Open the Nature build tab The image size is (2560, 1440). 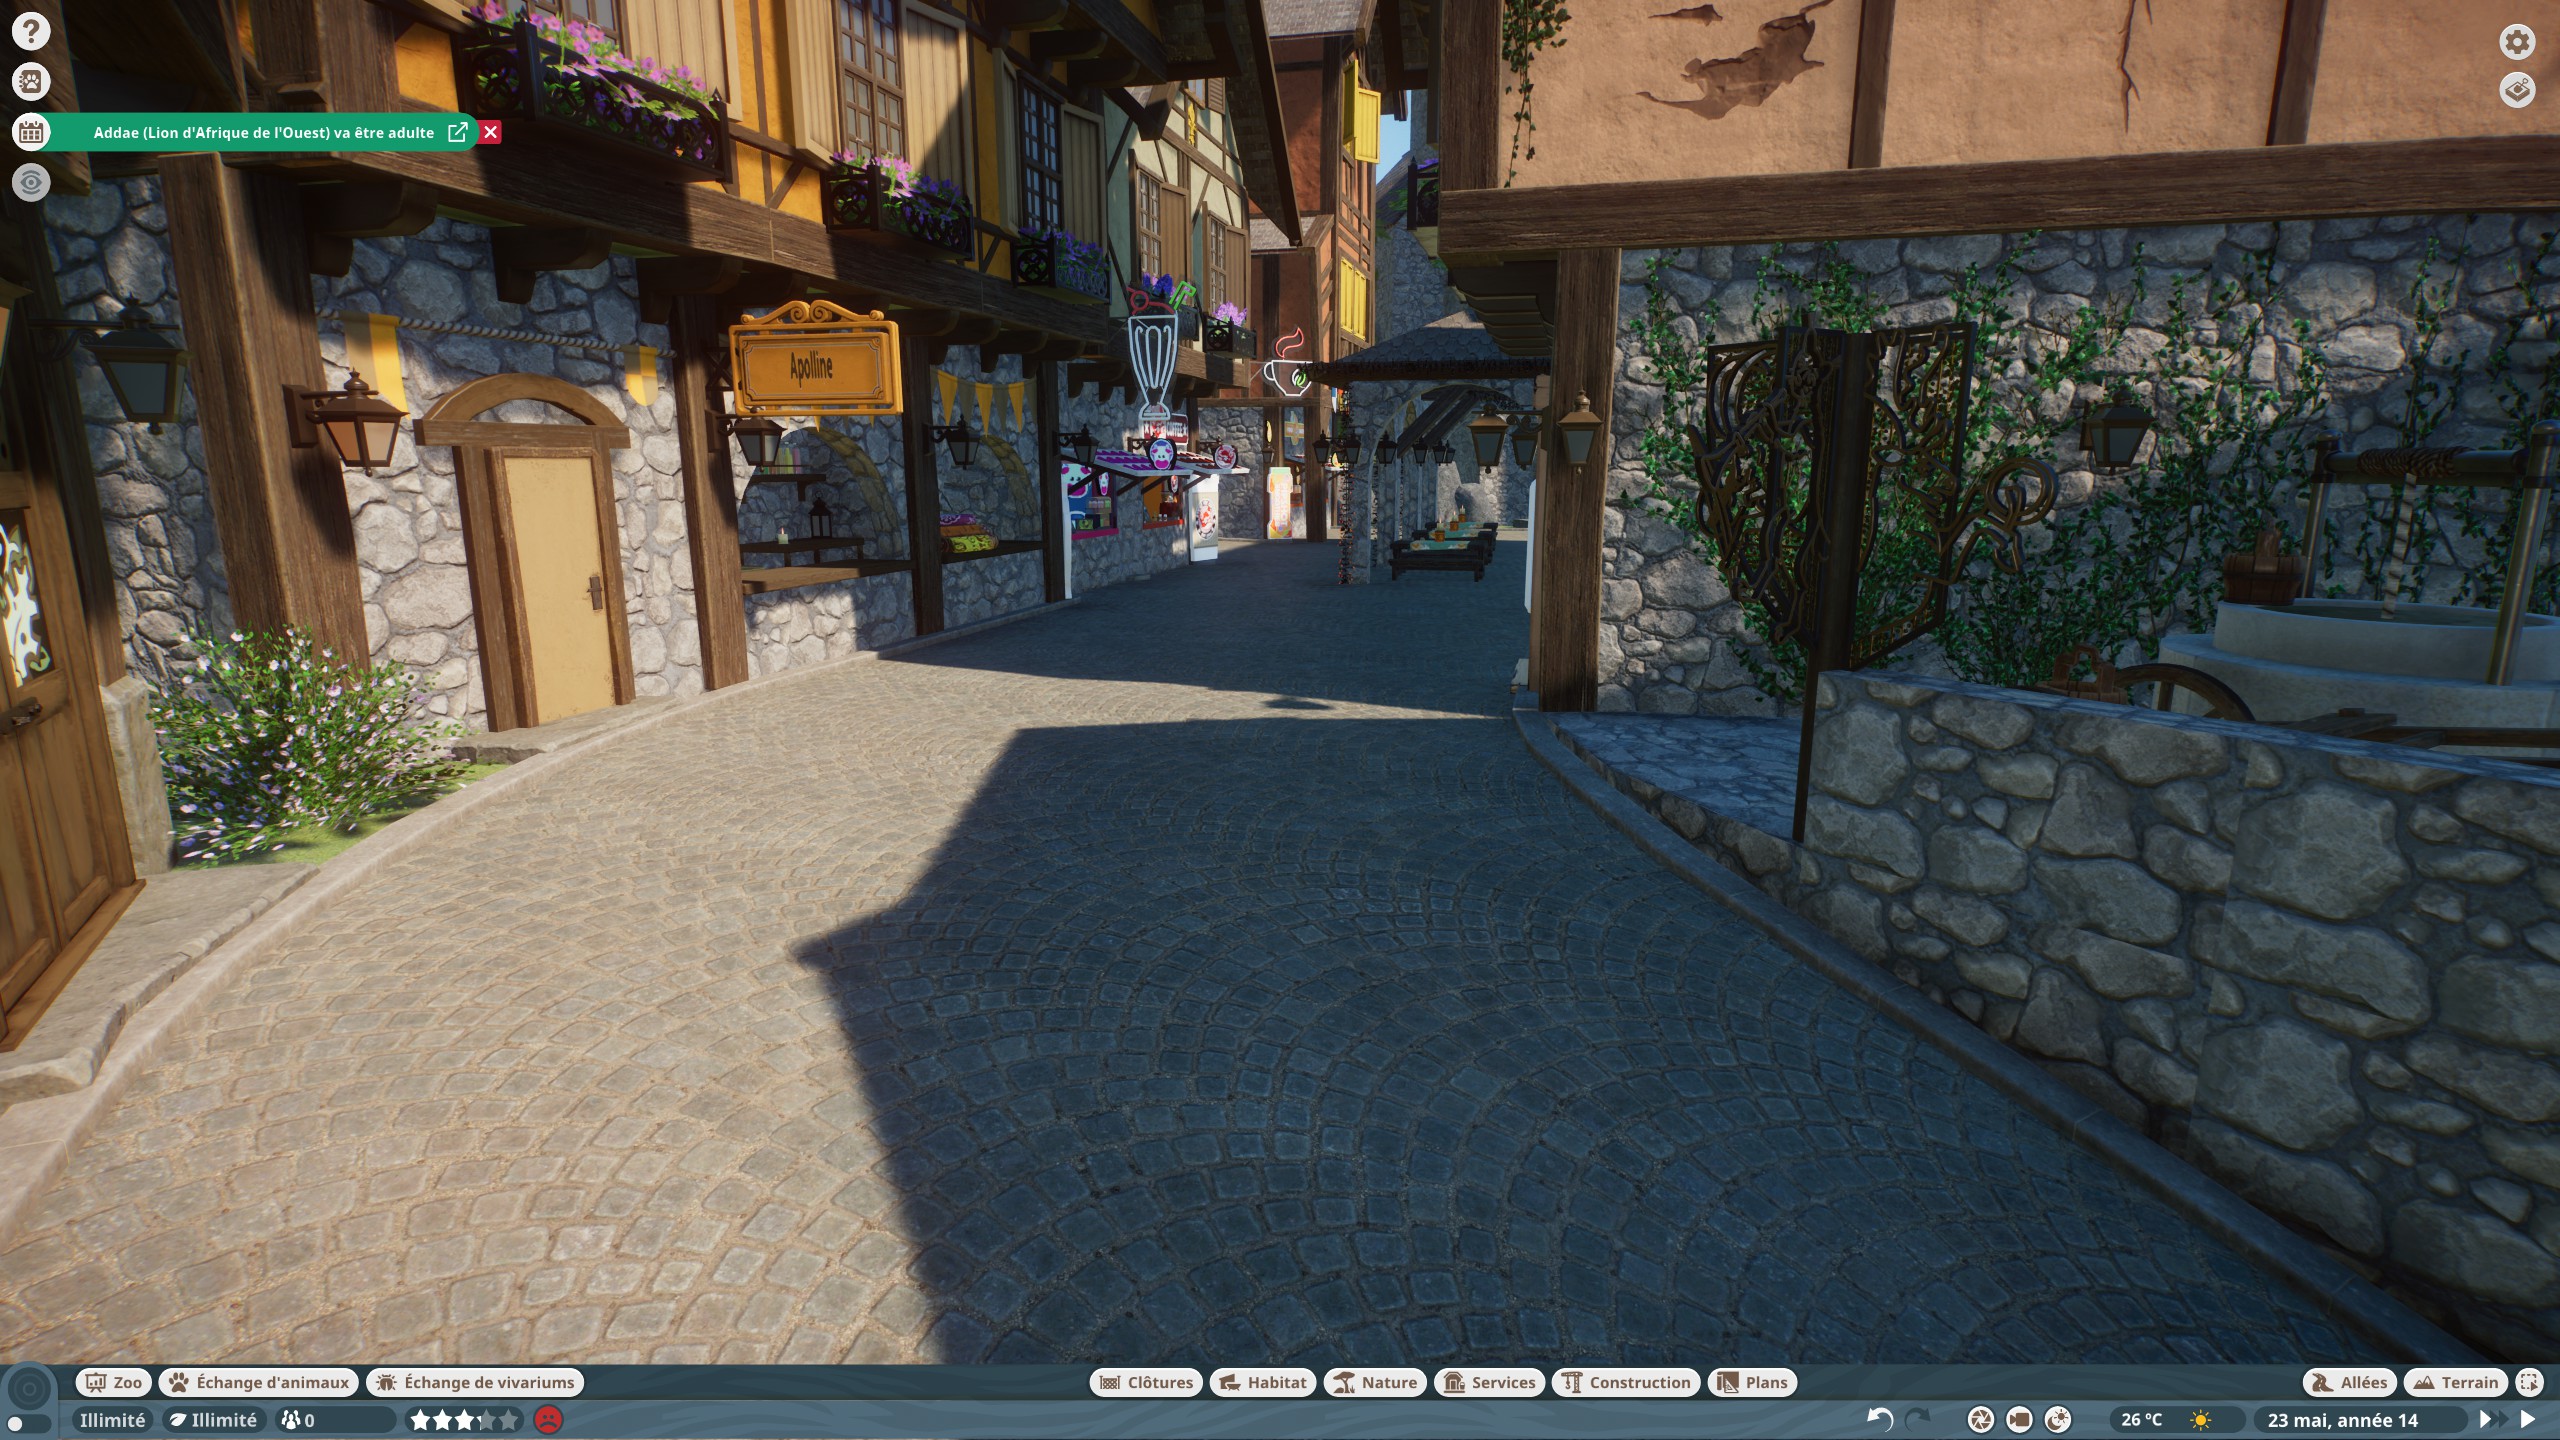1376,1382
